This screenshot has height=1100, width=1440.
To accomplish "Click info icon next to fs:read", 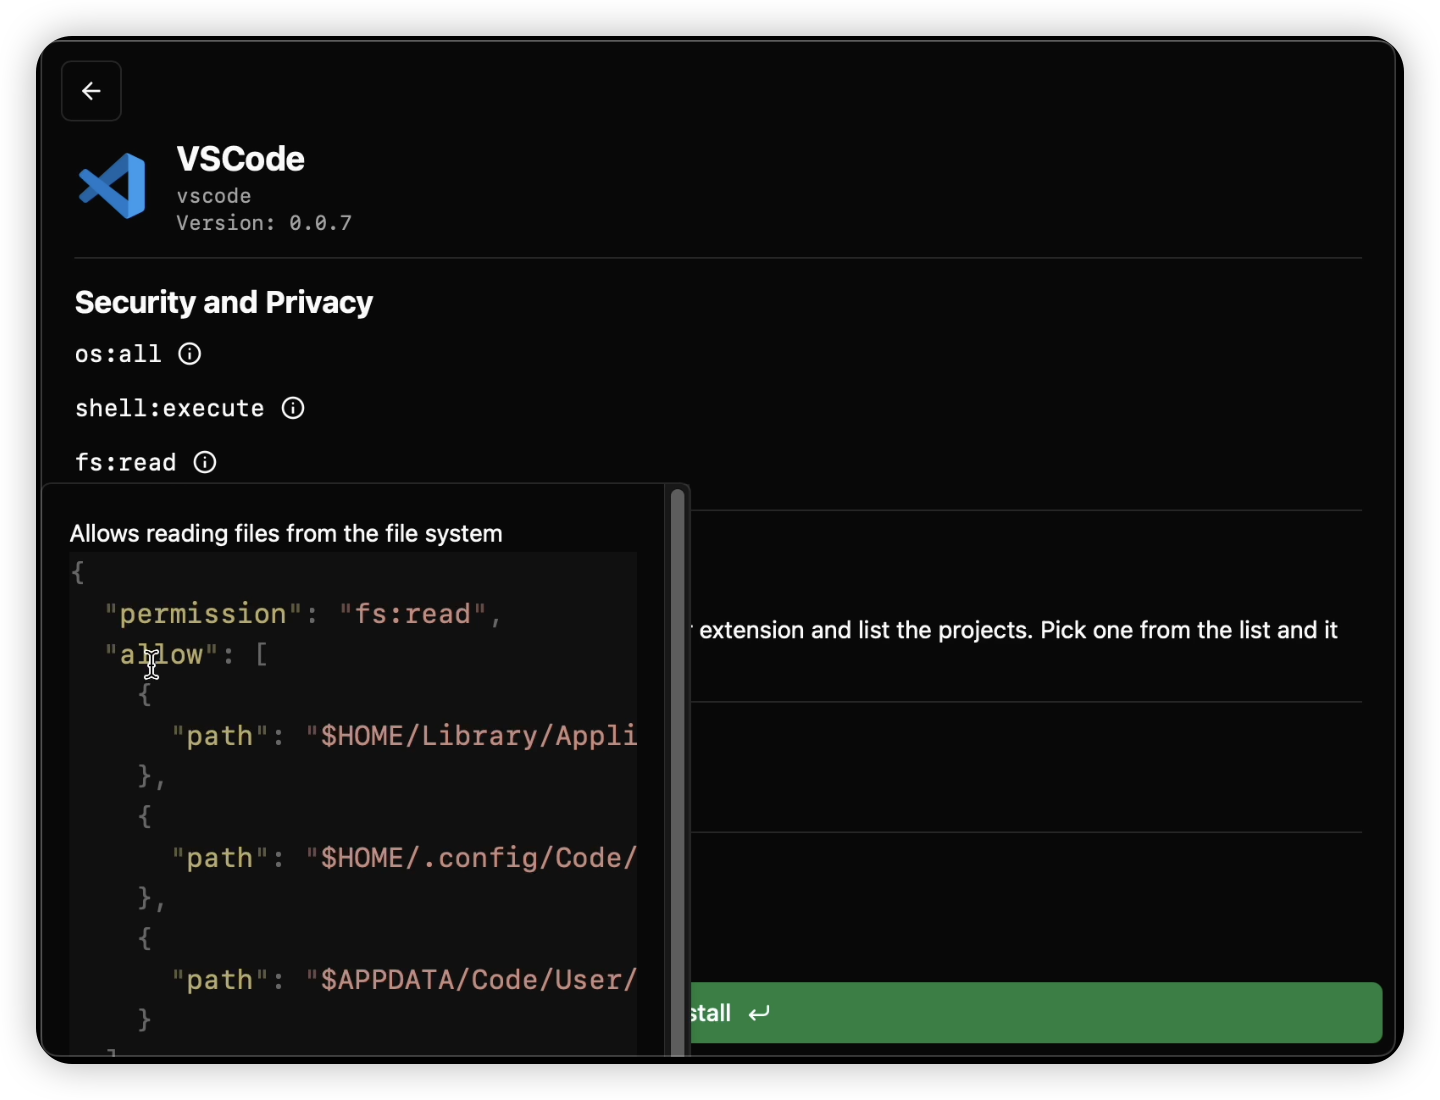I will [x=205, y=462].
